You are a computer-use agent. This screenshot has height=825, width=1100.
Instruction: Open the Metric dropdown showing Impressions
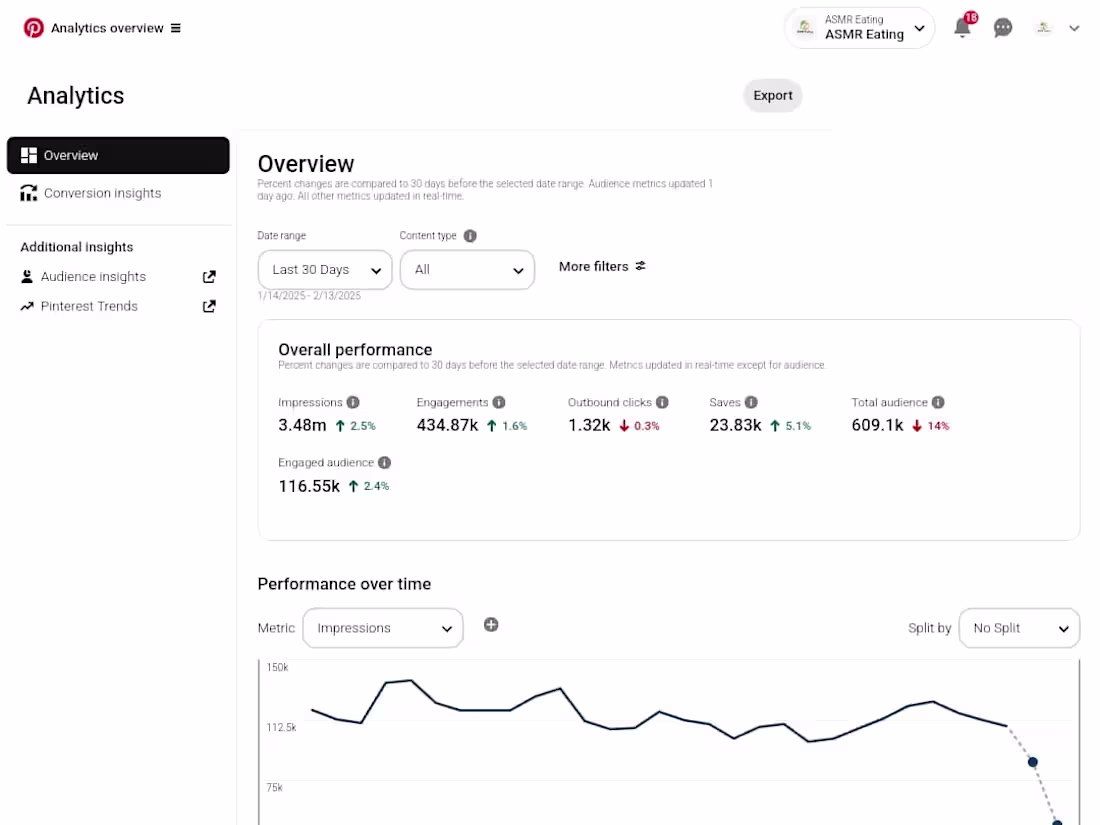point(383,628)
